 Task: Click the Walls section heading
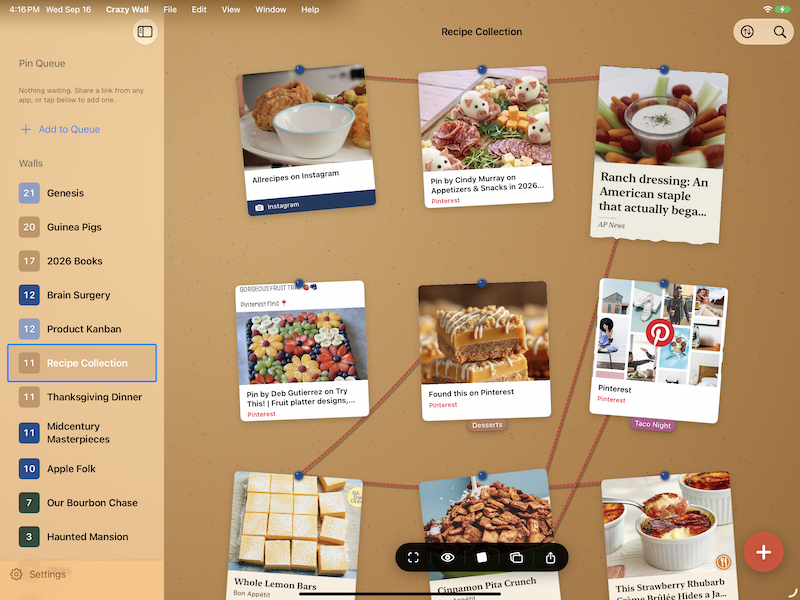pos(31,163)
